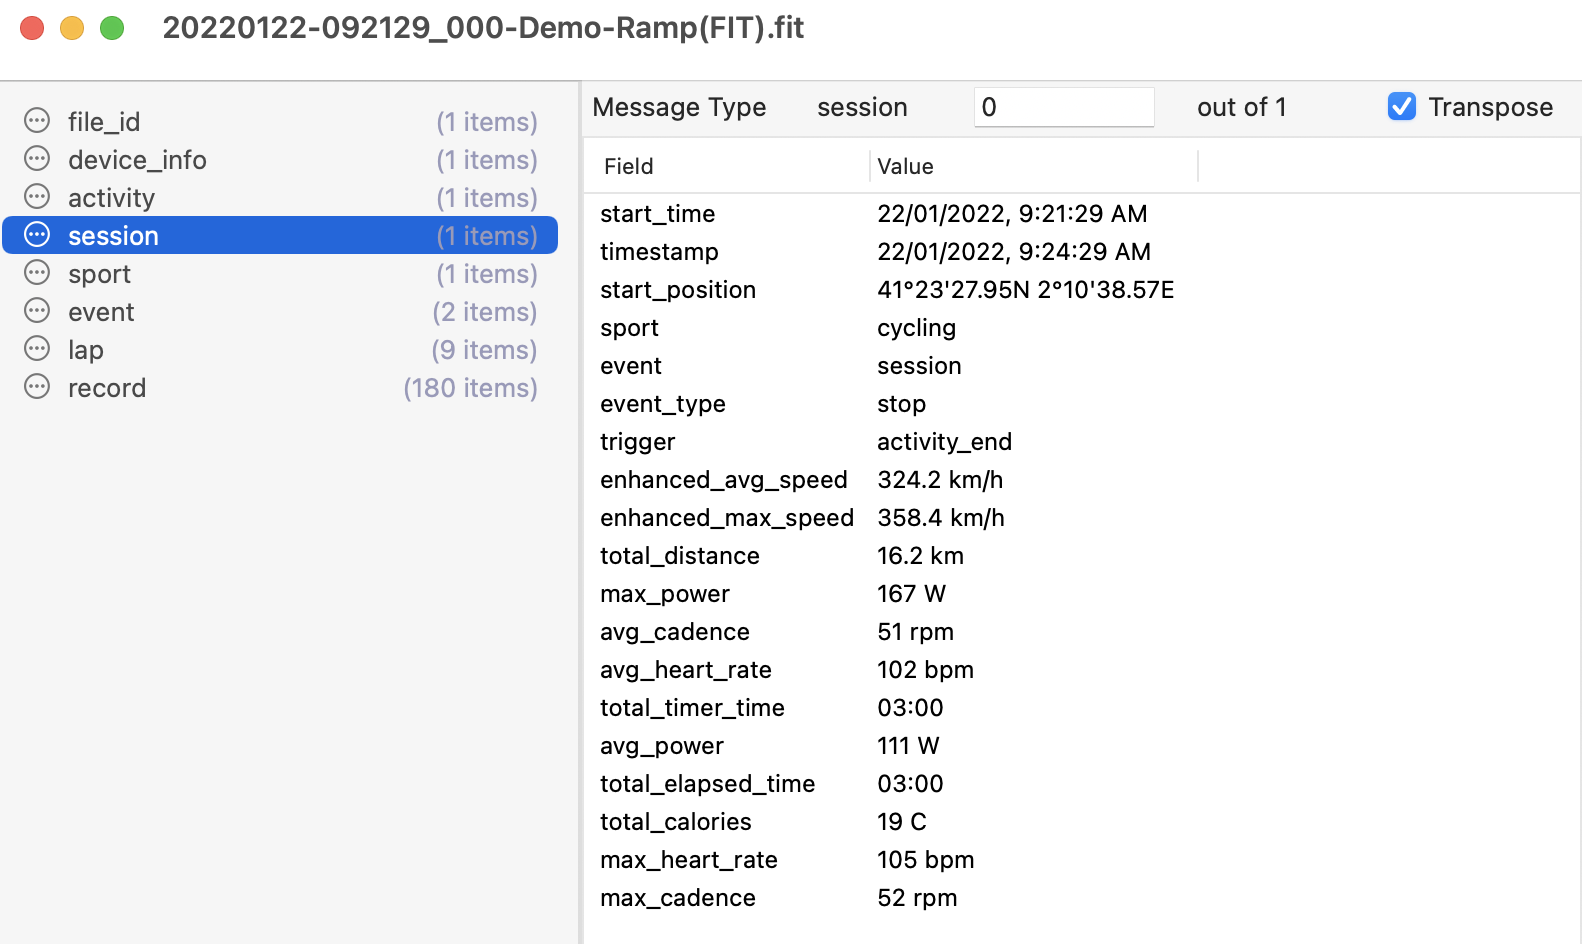The image size is (1582, 944).
Task: Click the ellipsis icon beside event in sidebar
Action: (x=37, y=311)
